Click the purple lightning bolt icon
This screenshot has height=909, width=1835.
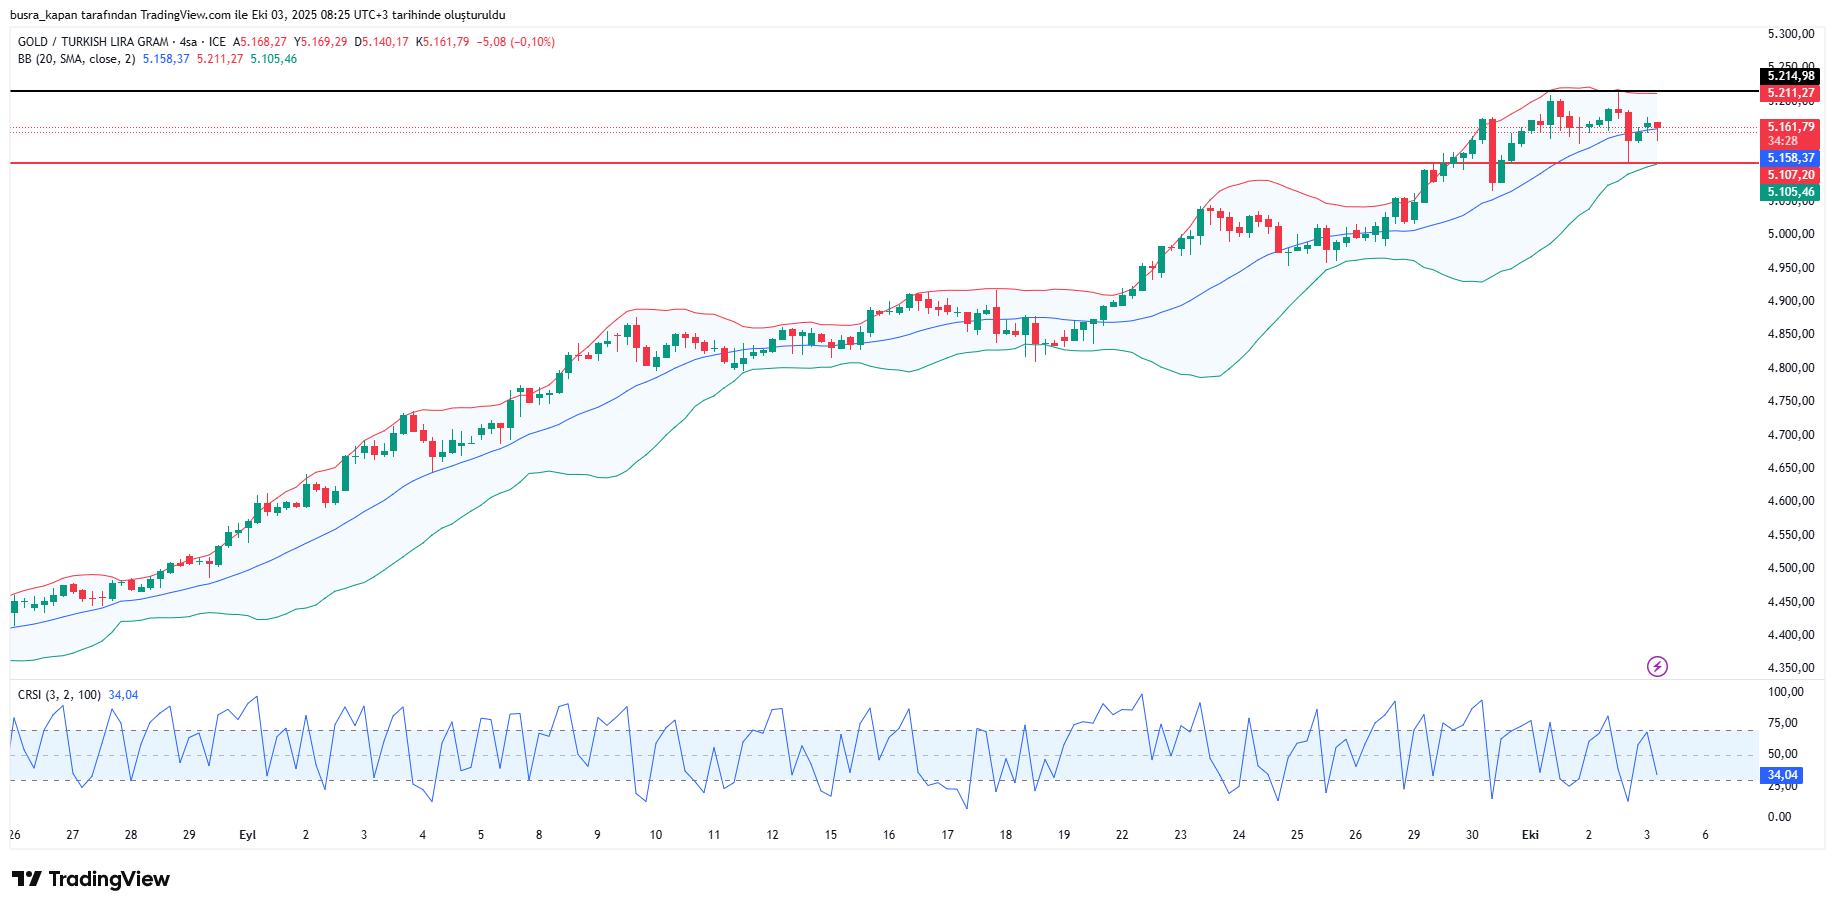pos(1657,666)
